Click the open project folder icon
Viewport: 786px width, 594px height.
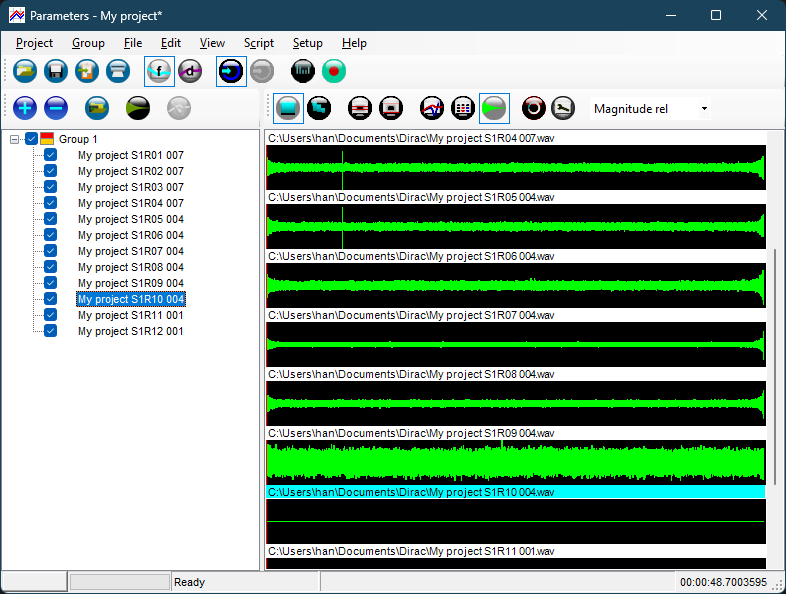(x=25, y=71)
